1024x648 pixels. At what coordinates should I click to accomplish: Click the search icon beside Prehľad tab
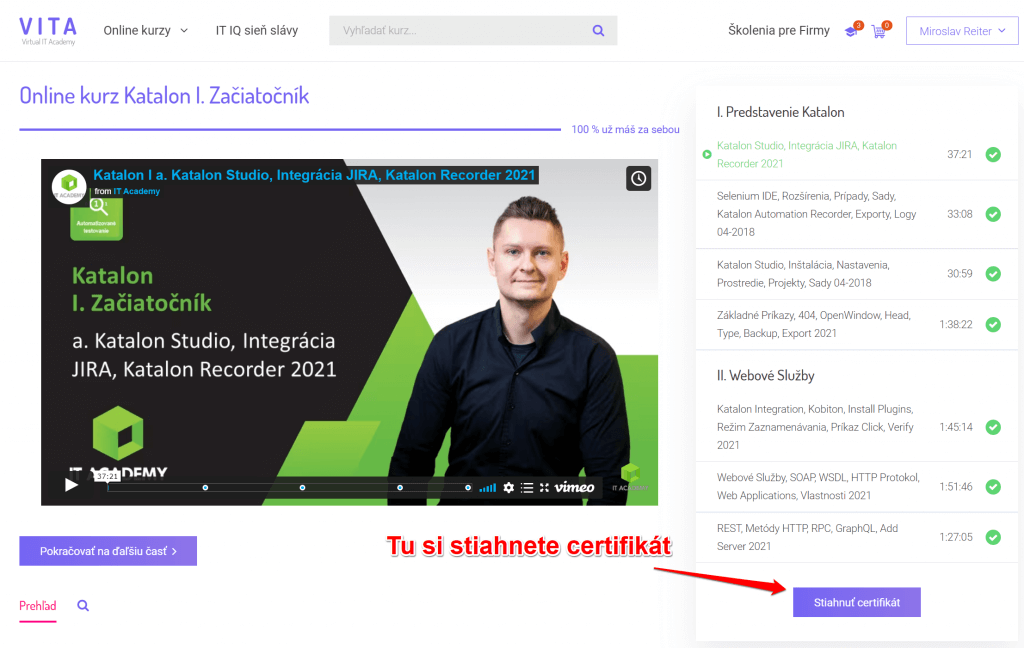coord(83,606)
